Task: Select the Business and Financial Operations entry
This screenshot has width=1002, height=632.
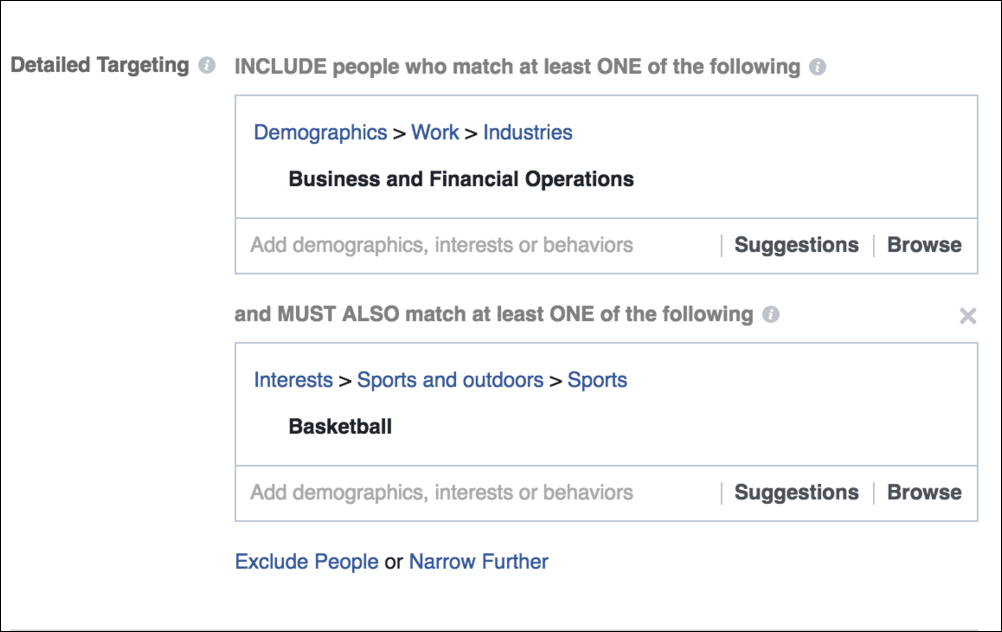Action: click(x=461, y=180)
